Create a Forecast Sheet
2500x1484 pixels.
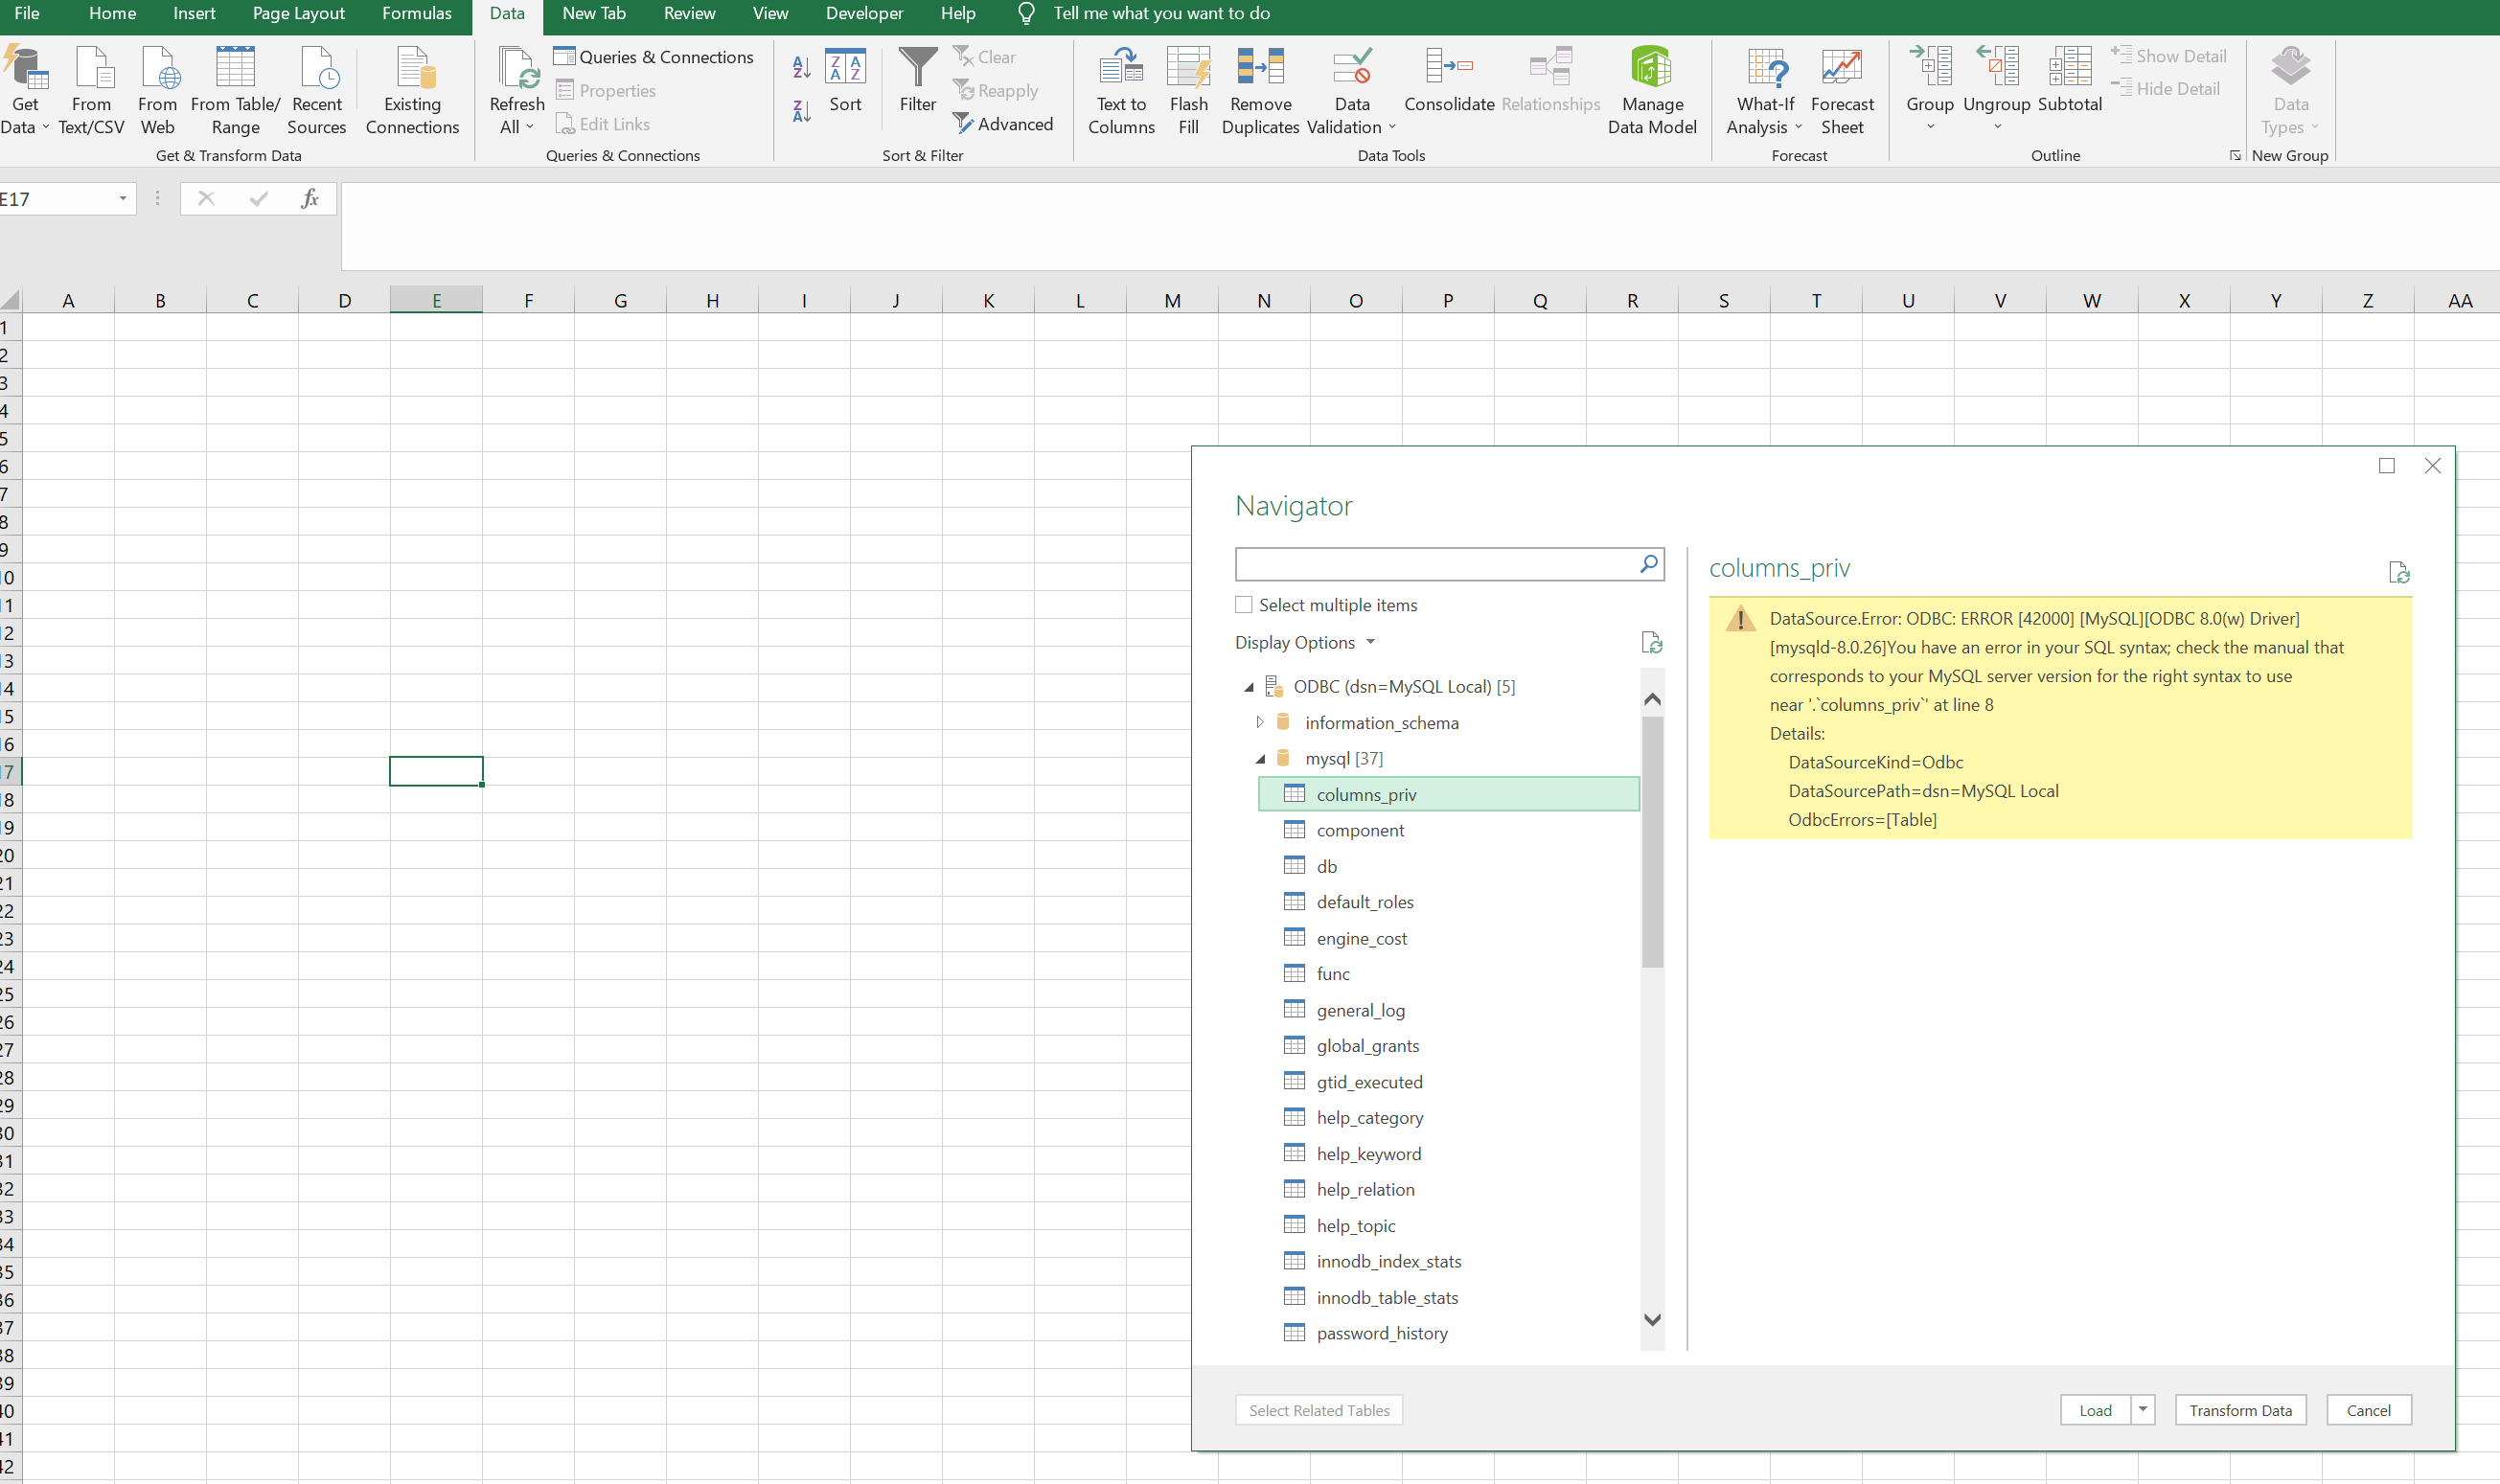click(x=1842, y=90)
